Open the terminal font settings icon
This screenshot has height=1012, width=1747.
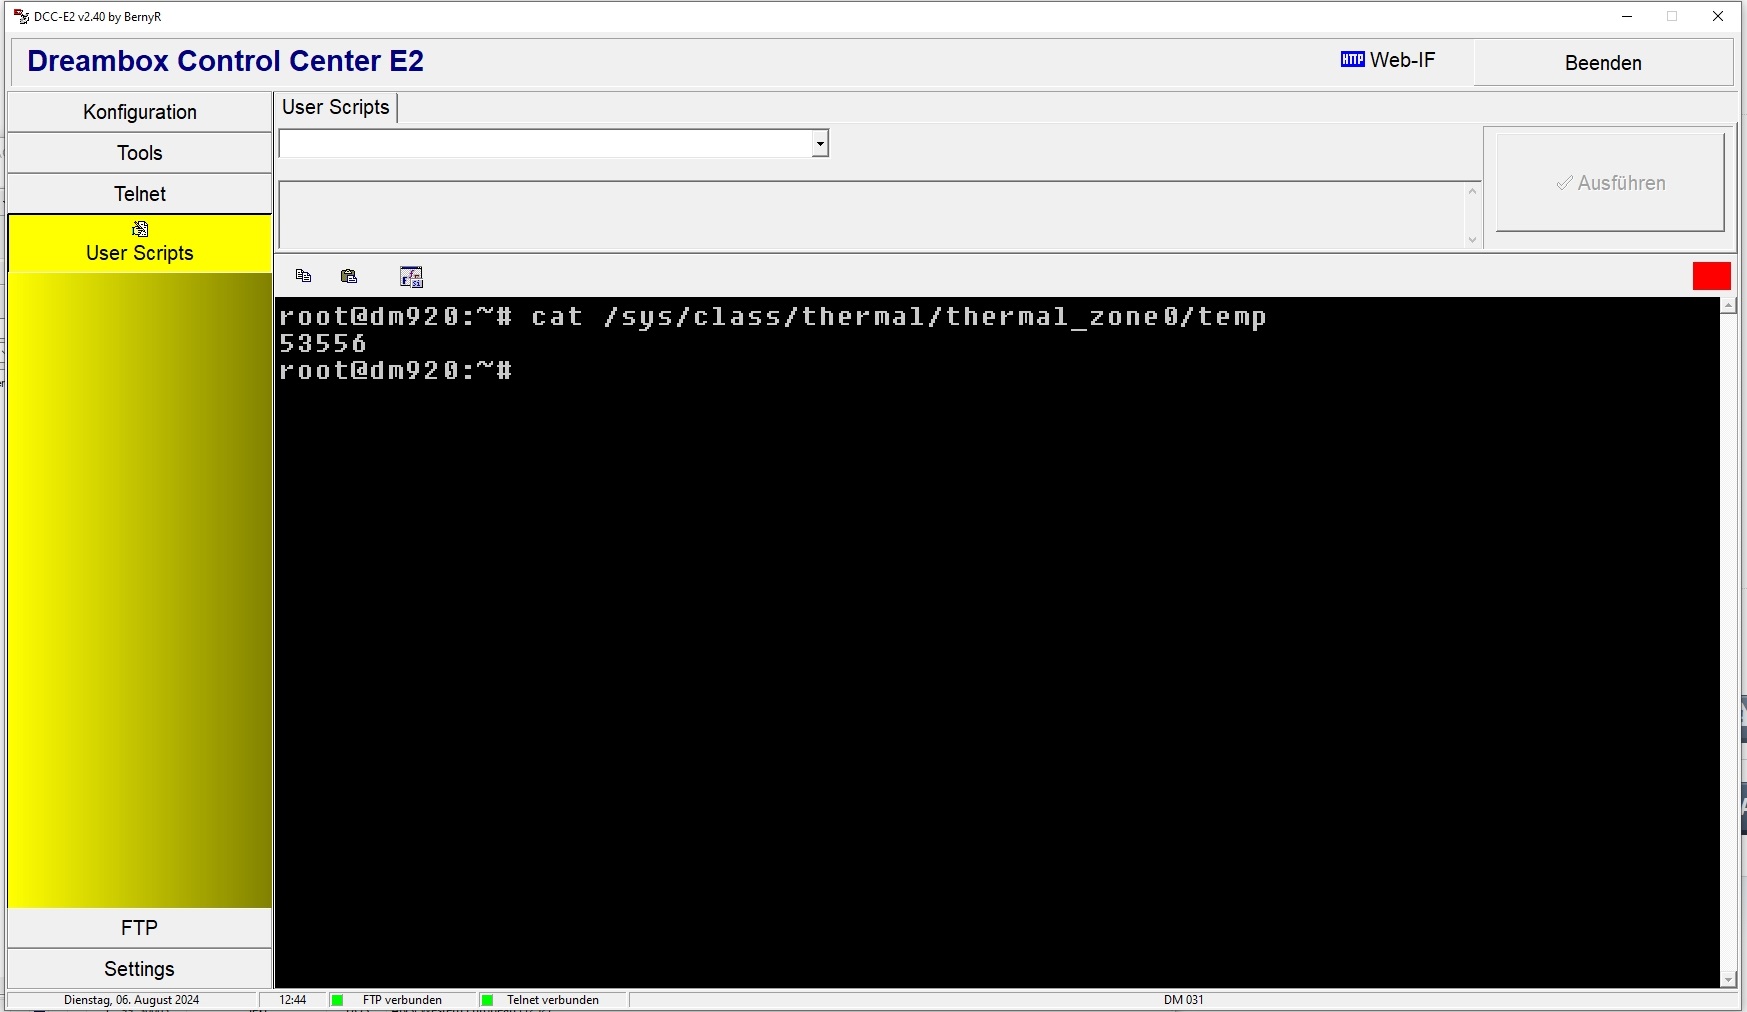point(411,277)
